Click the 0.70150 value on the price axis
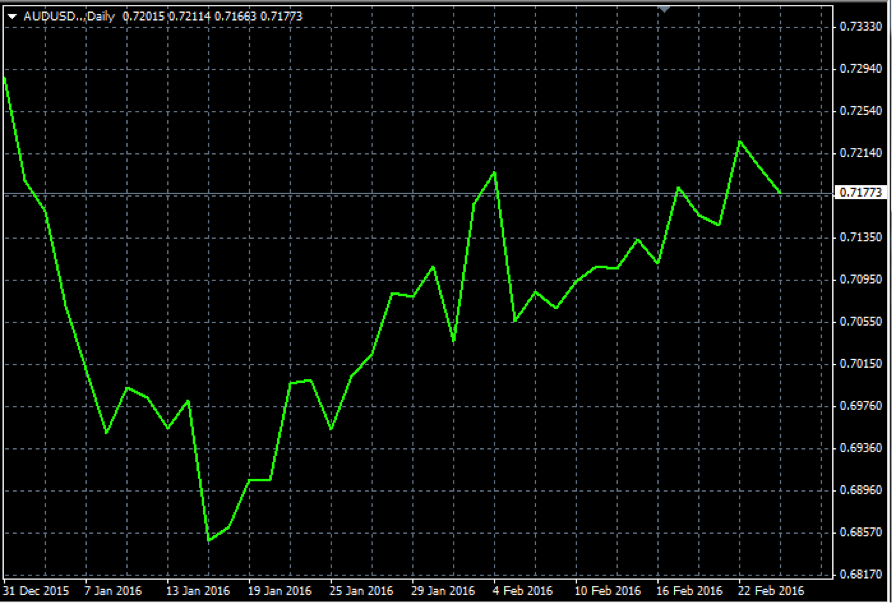The height and width of the screenshot is (603, 893). click(x=862, y=363)
